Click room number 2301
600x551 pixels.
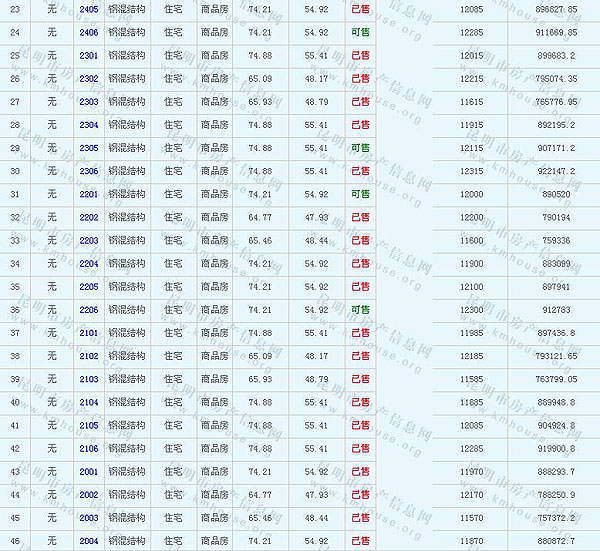coord(89,55)
